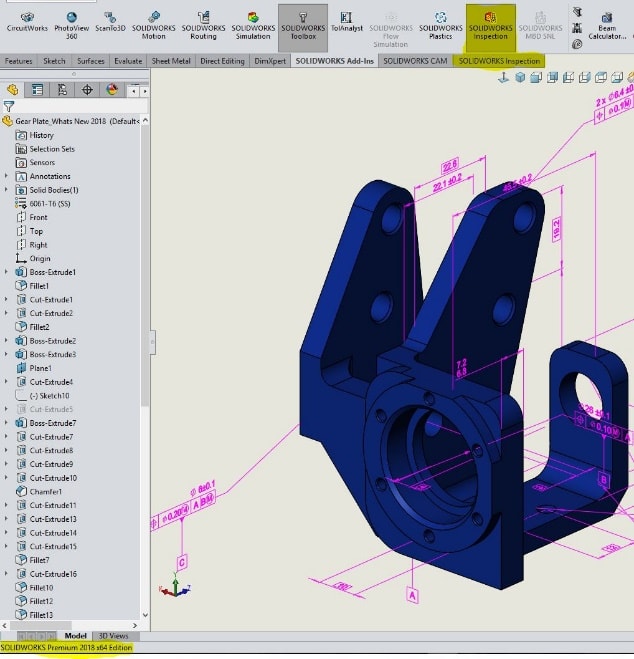Enable SOLIDWORKS Plastics add-in

(x=440, y=25)
